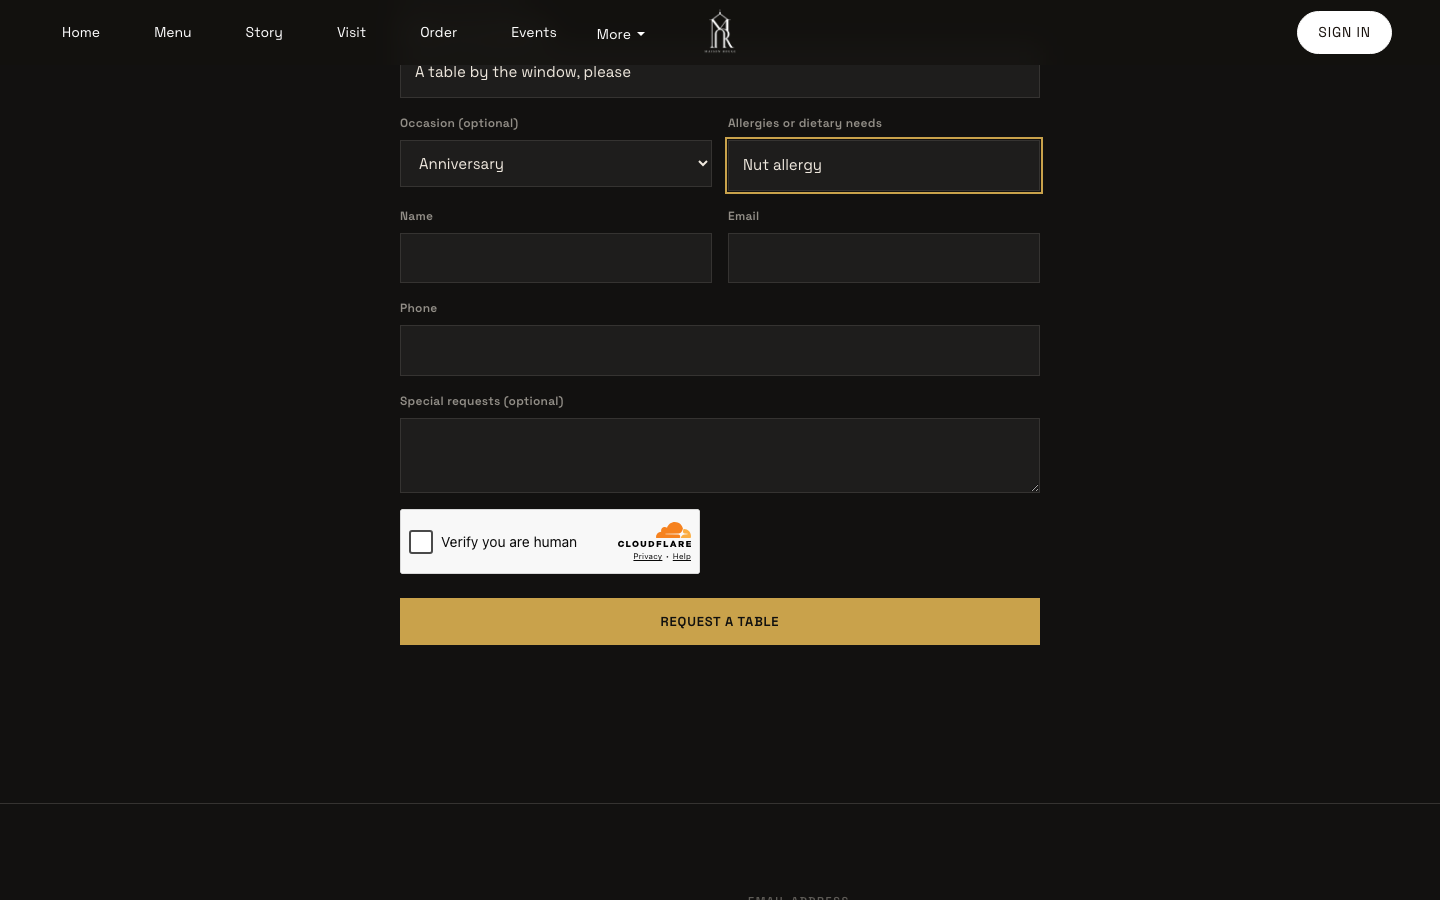Select the Allergies field containing Nut allergy
The width and height of the screenshot is (1440, 900).
click(x=884, y=165)
